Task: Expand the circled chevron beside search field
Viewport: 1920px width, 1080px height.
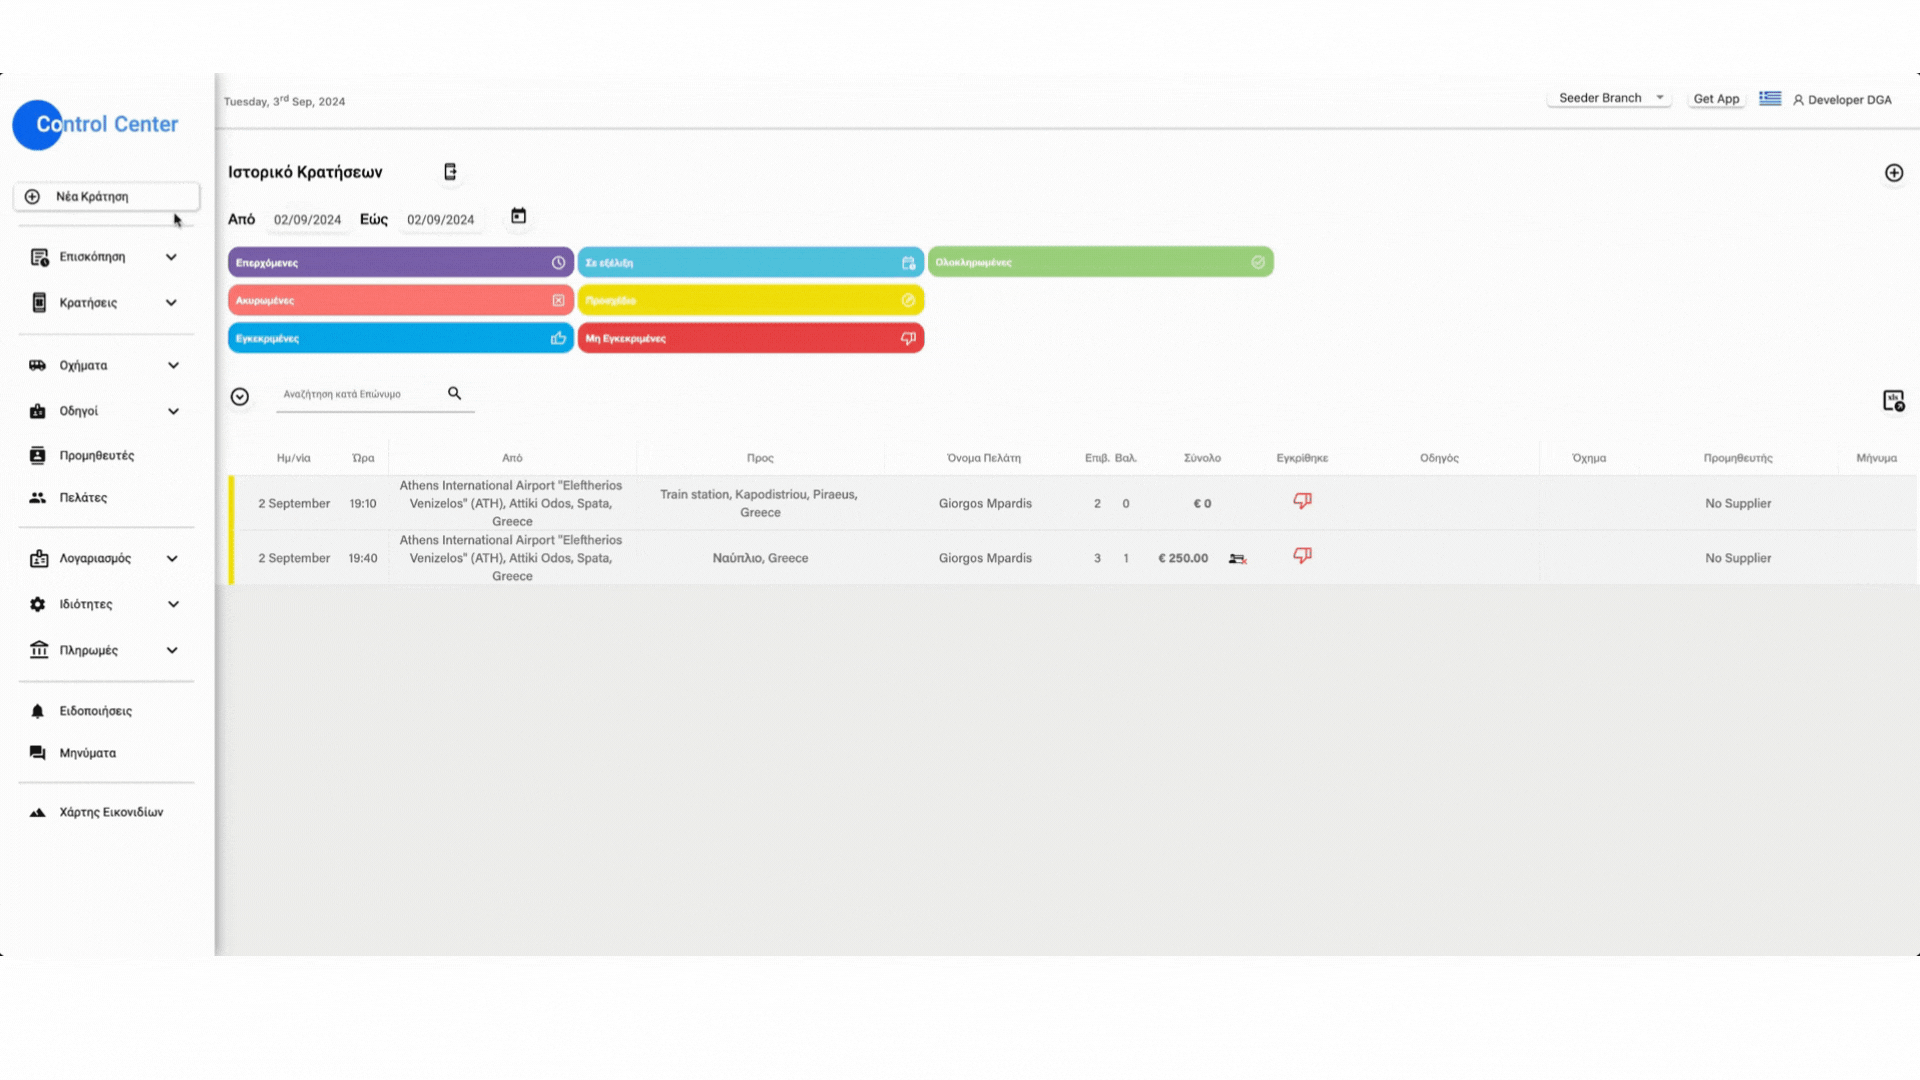Action: pyautogui.click(x=240, y=397)
